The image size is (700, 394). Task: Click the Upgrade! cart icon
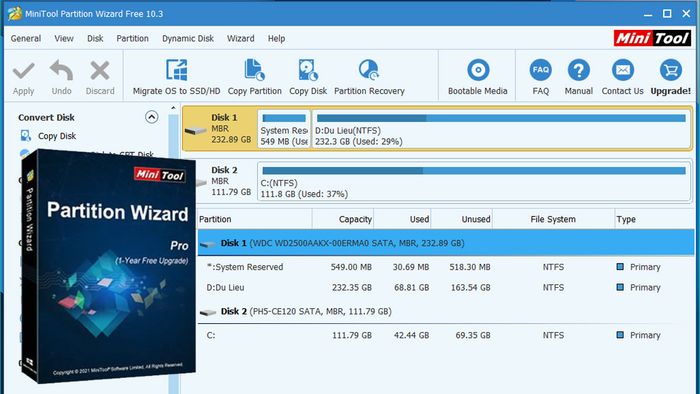(671, 70)
